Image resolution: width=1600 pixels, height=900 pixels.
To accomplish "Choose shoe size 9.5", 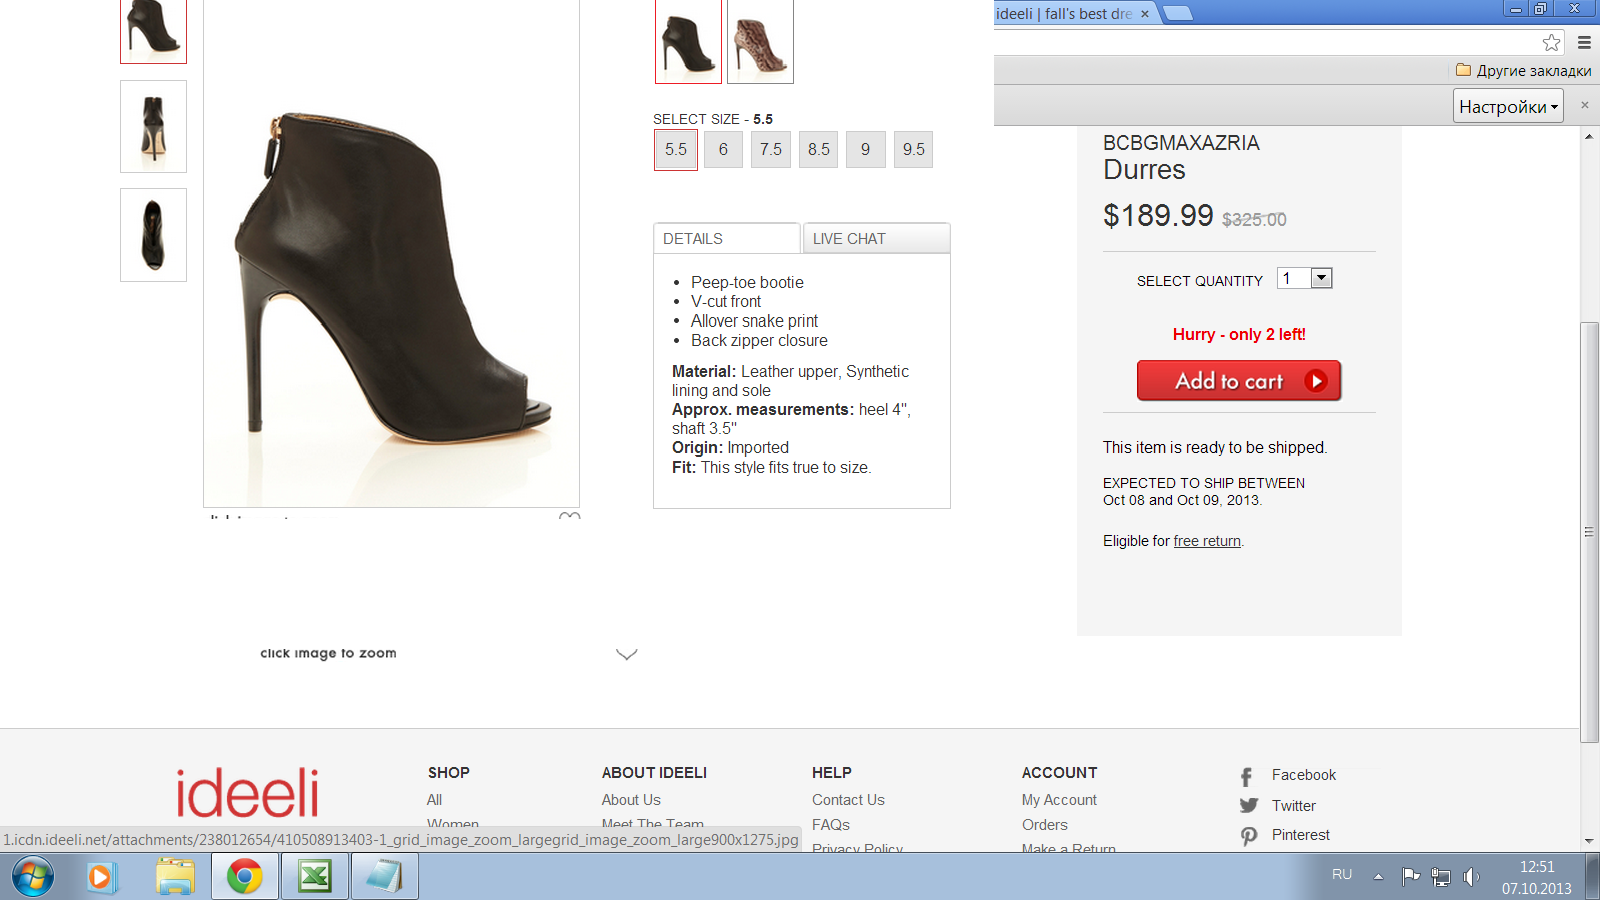I will click(x=913, y=150).
